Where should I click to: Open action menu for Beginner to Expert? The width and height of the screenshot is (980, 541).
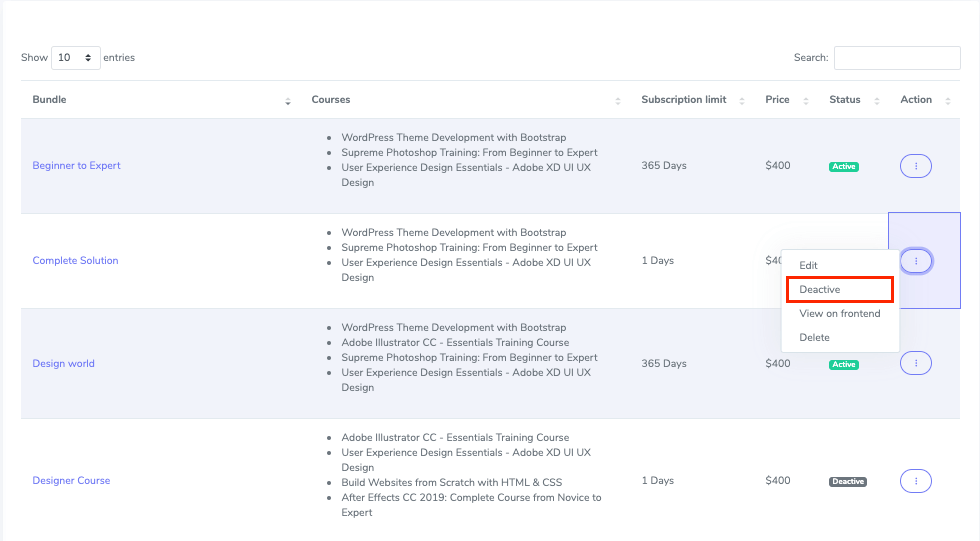coord(915,166)
